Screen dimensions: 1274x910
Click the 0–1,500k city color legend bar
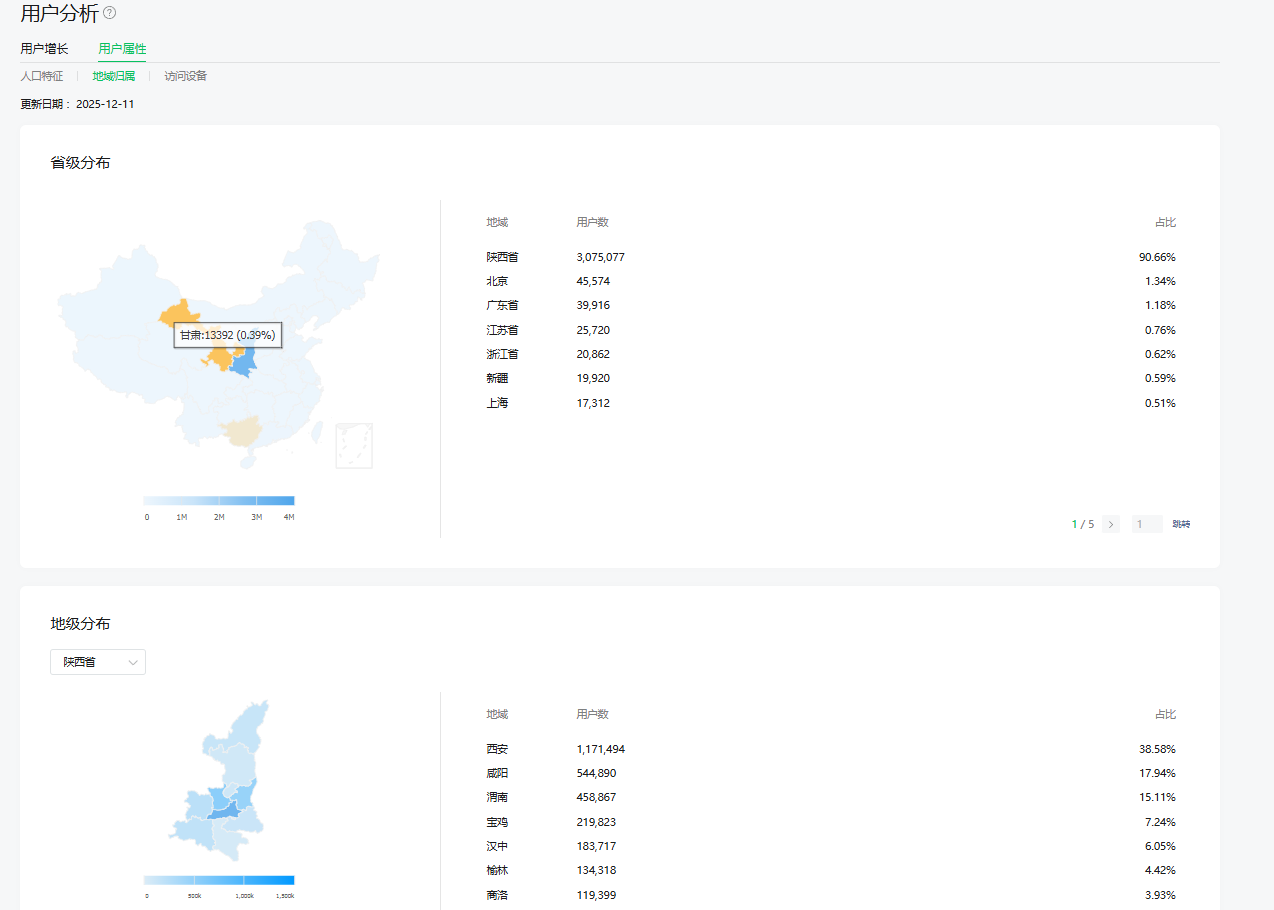(x=219, y=880)
